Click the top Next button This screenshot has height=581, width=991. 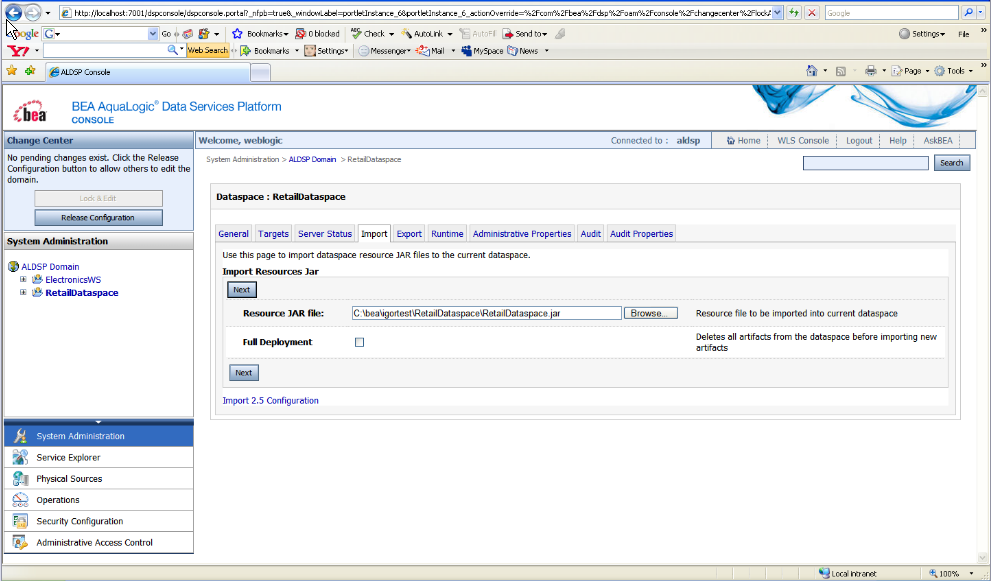[x=242, y=290]
